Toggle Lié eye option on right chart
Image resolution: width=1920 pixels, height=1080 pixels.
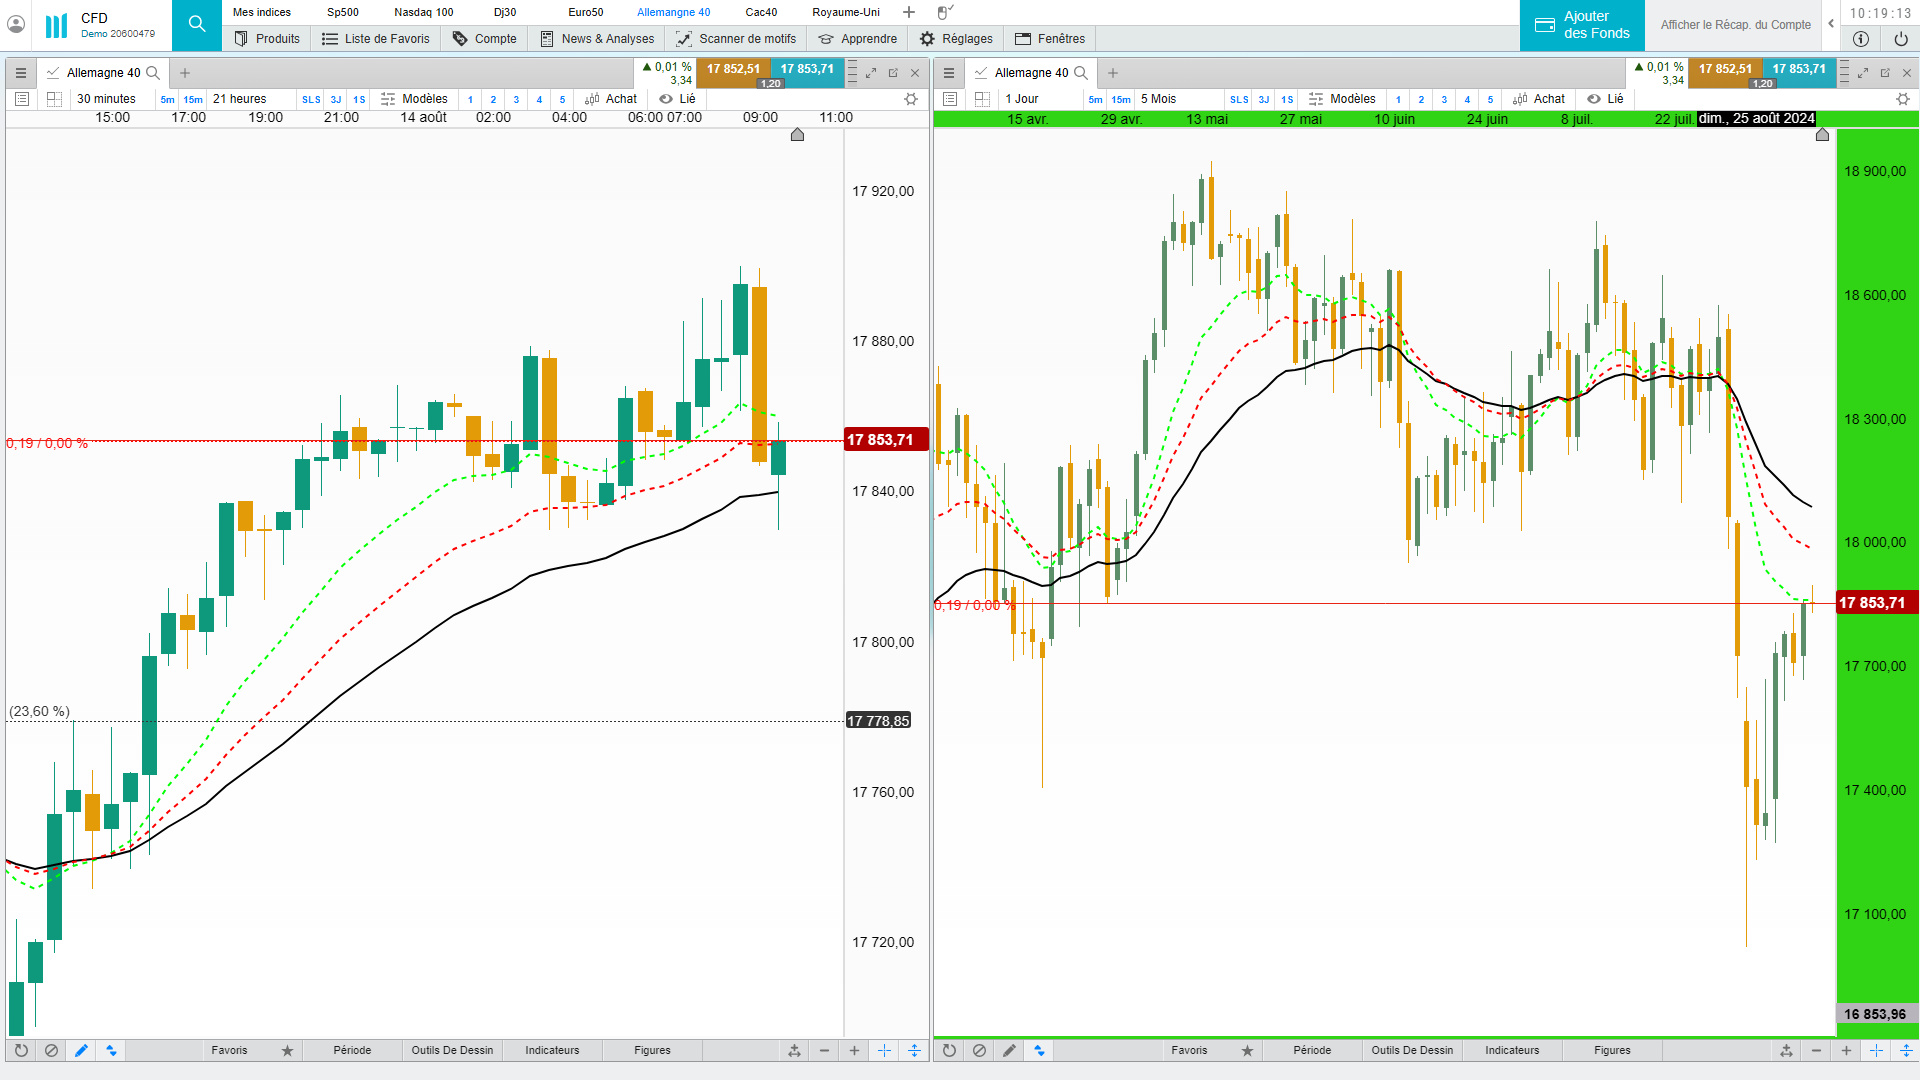[x=1605, y=99]
